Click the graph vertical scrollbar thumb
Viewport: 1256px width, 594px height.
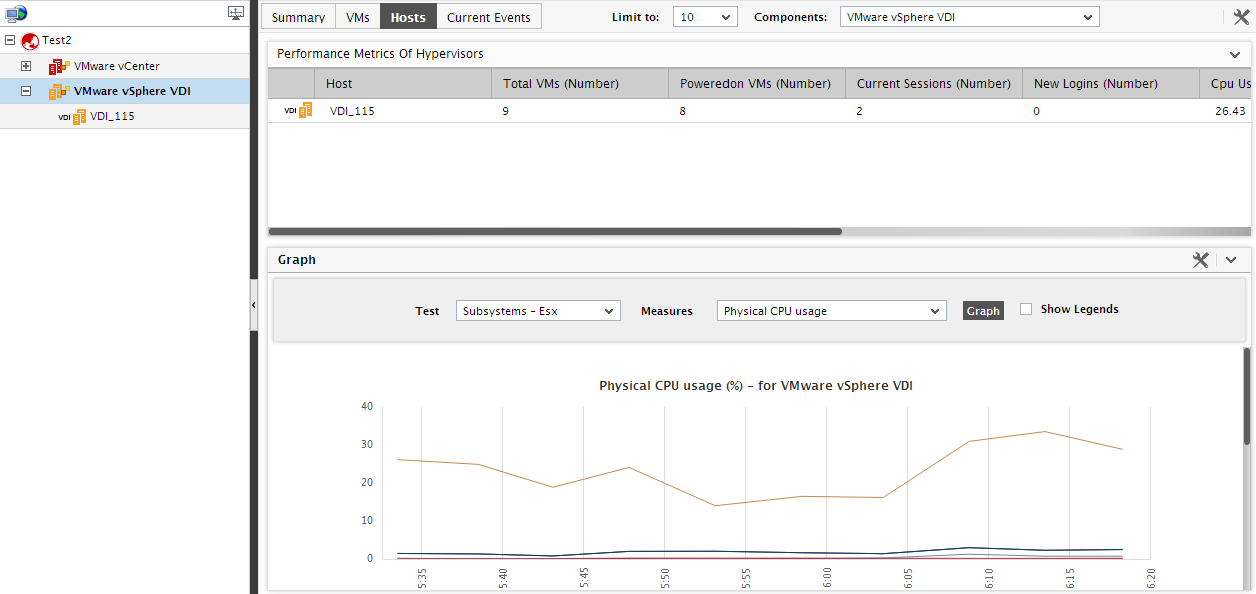pos(1247,396)
